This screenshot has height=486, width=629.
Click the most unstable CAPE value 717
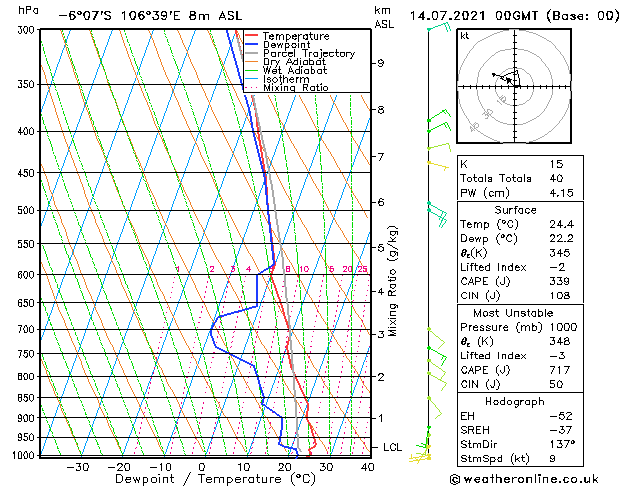coord(560,370)
